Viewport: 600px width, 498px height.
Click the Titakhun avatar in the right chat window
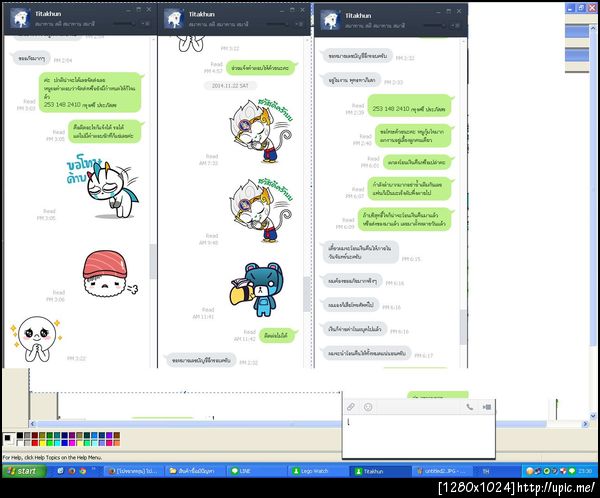click(x=330, y=20)
